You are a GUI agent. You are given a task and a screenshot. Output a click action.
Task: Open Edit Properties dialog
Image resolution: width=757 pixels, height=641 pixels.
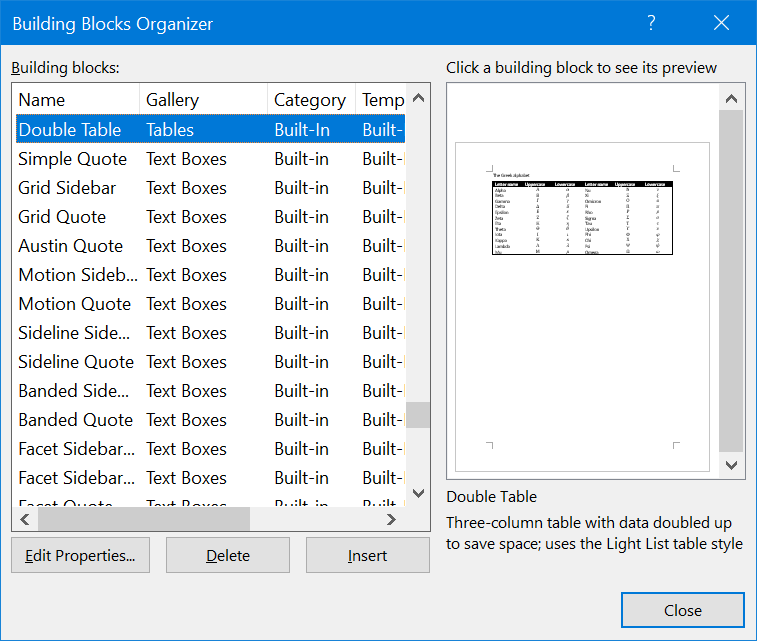[x=80, y=556]
